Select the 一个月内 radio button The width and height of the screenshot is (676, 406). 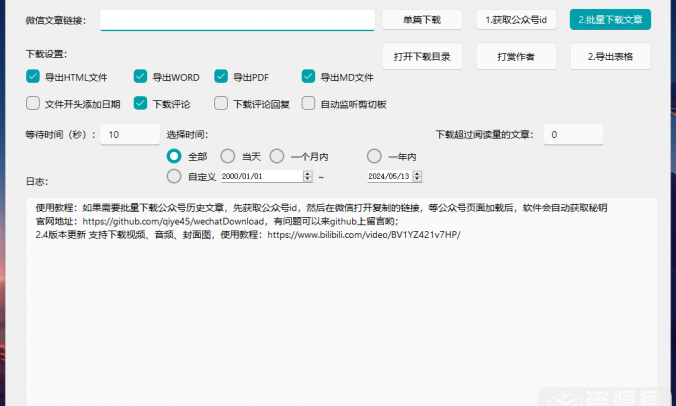[x=277, y=156]
